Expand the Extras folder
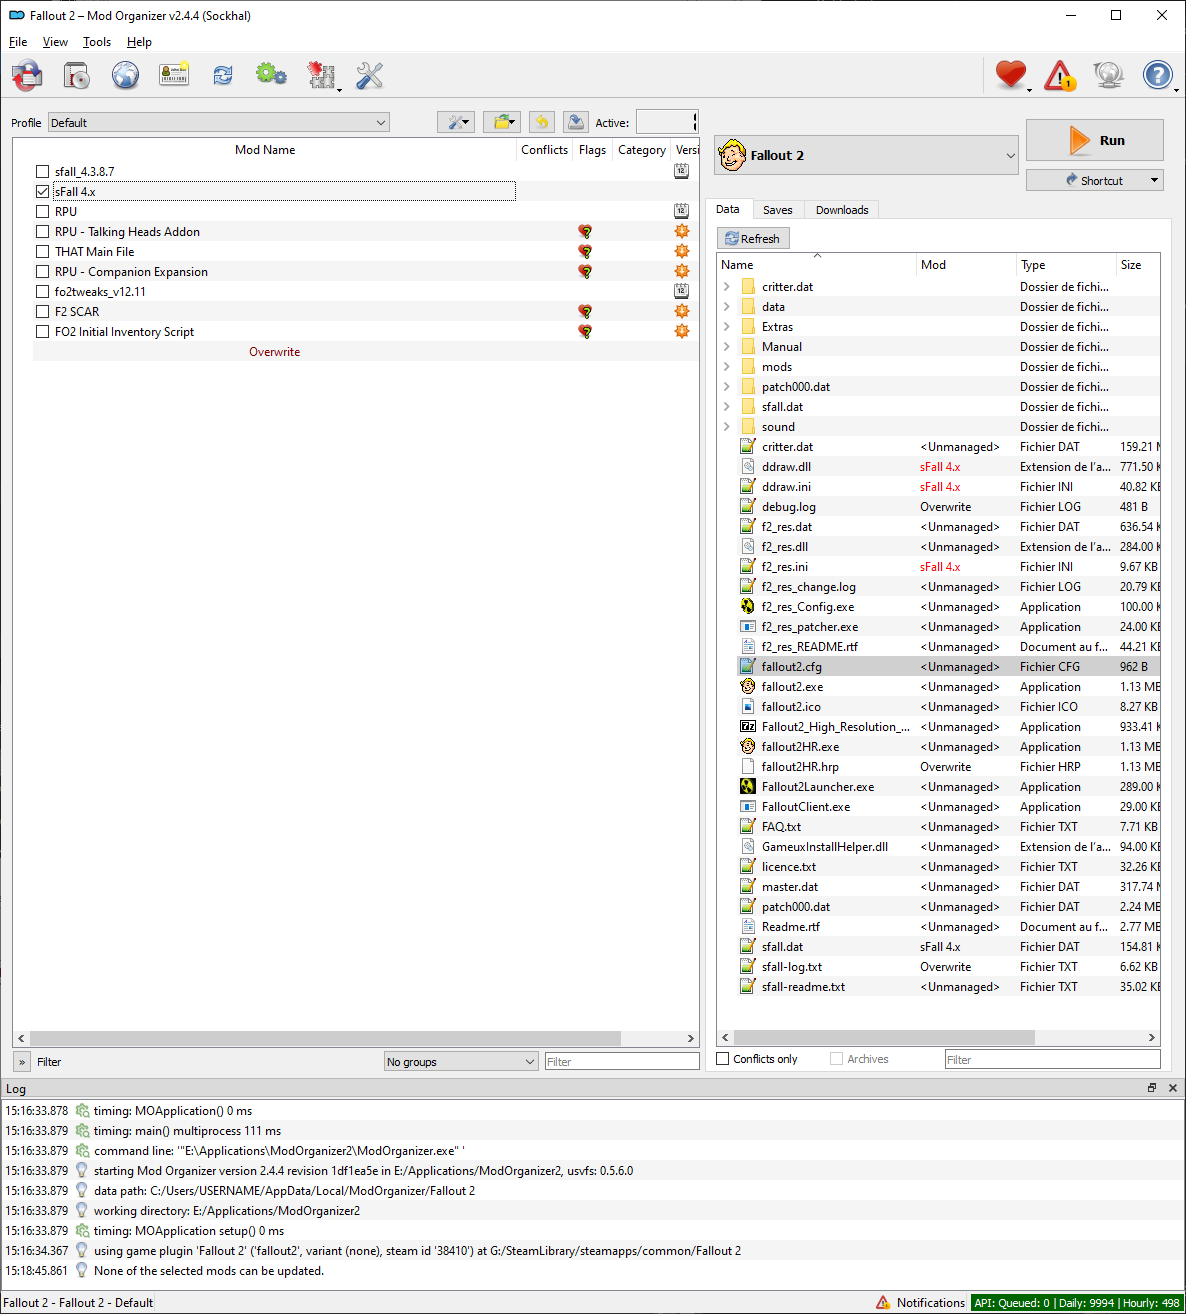1186x1314 pixels. 727,327
